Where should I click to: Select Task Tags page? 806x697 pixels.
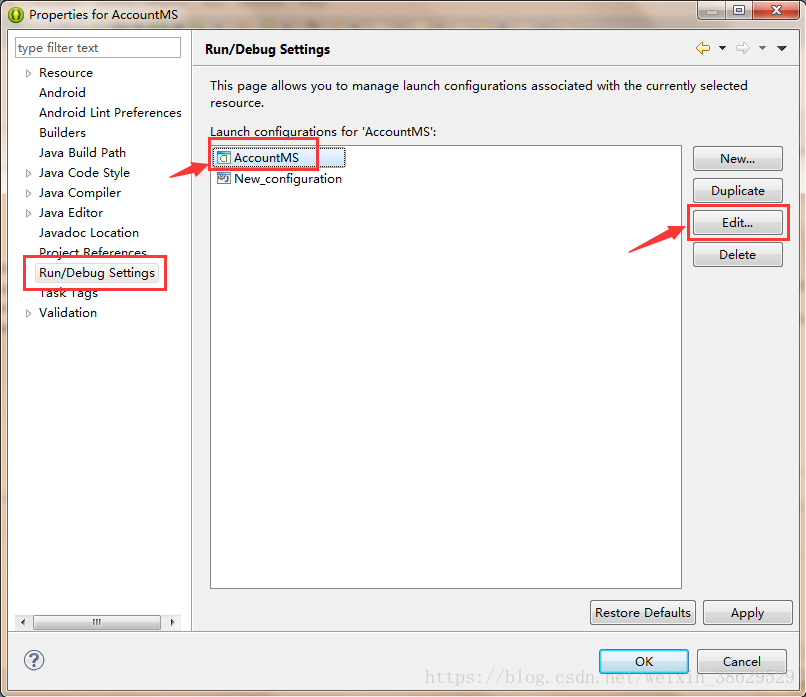[68, 293]
